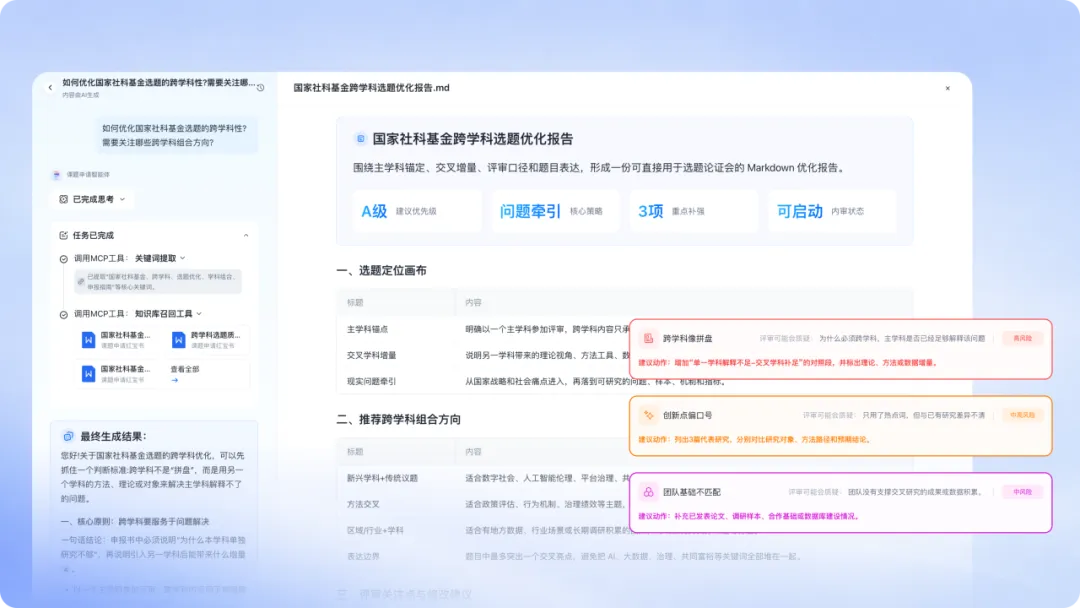Click the check circle beside 知识库召回工具
The height and width of the screenshot is (608, 1080).
[x=63, y=314]
